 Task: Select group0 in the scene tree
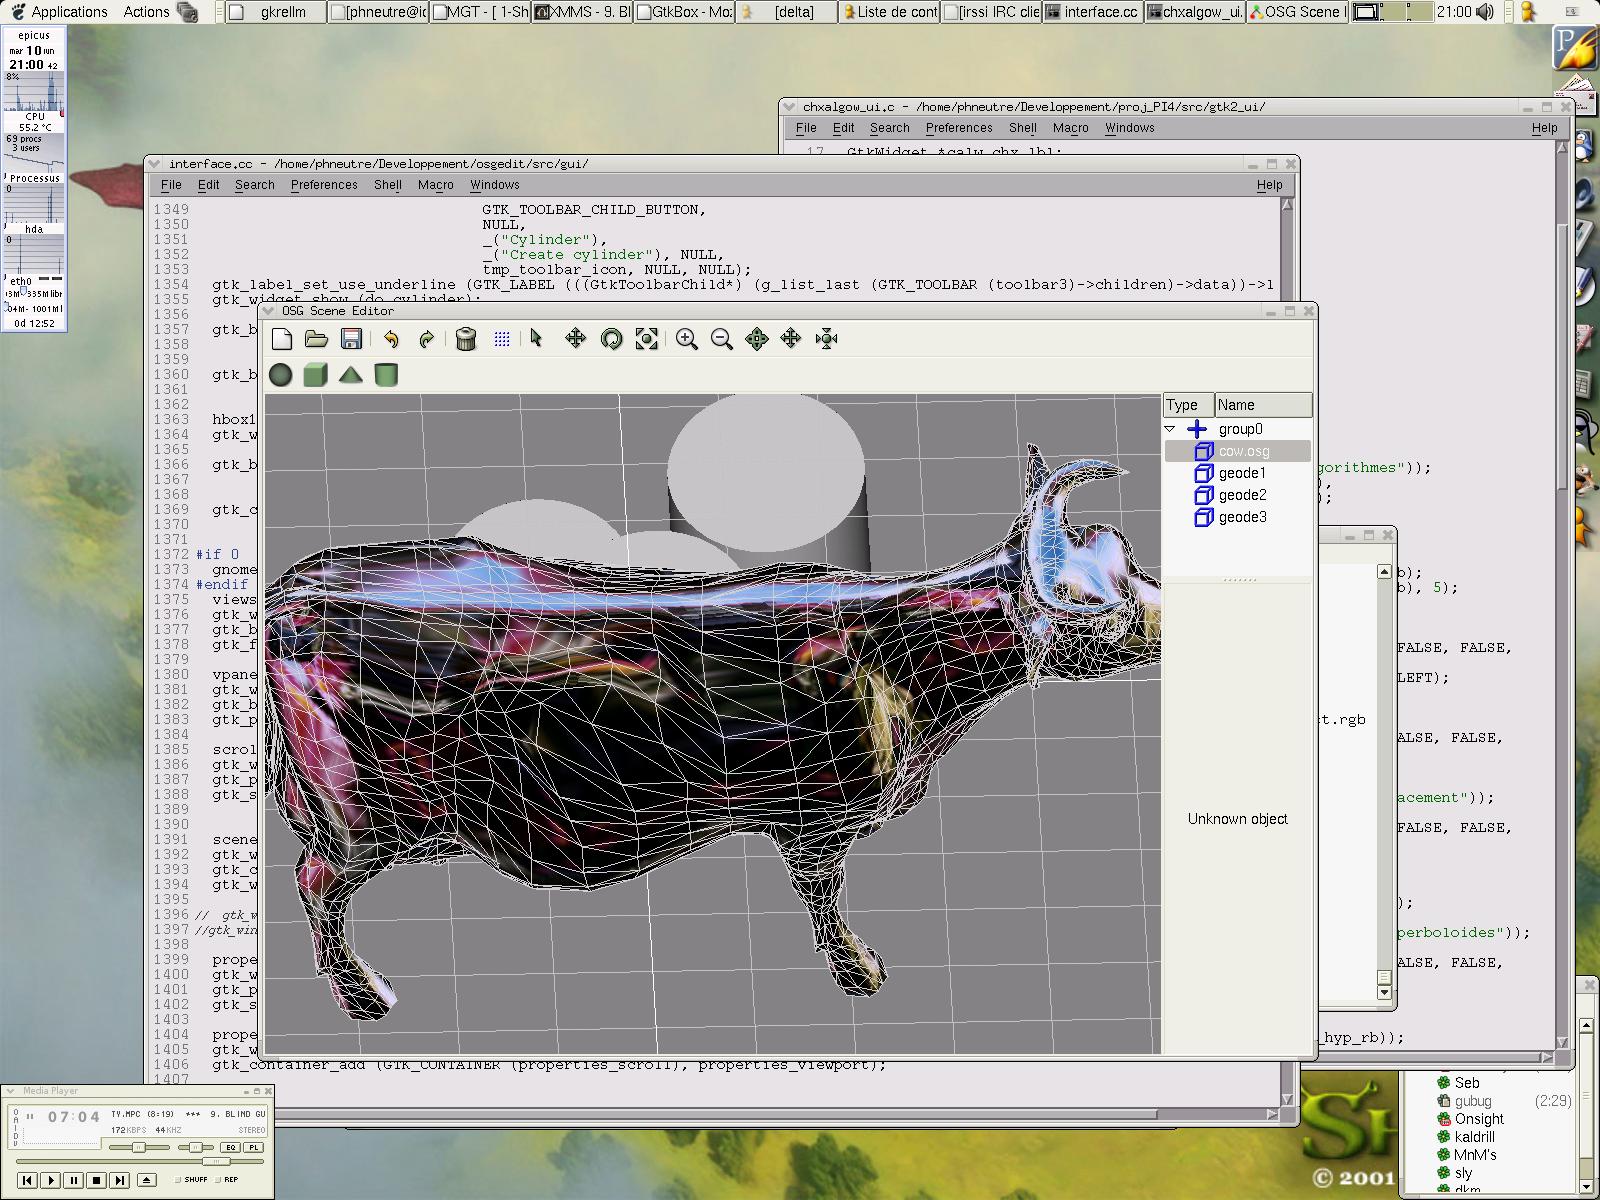(x=1238, y=429)
